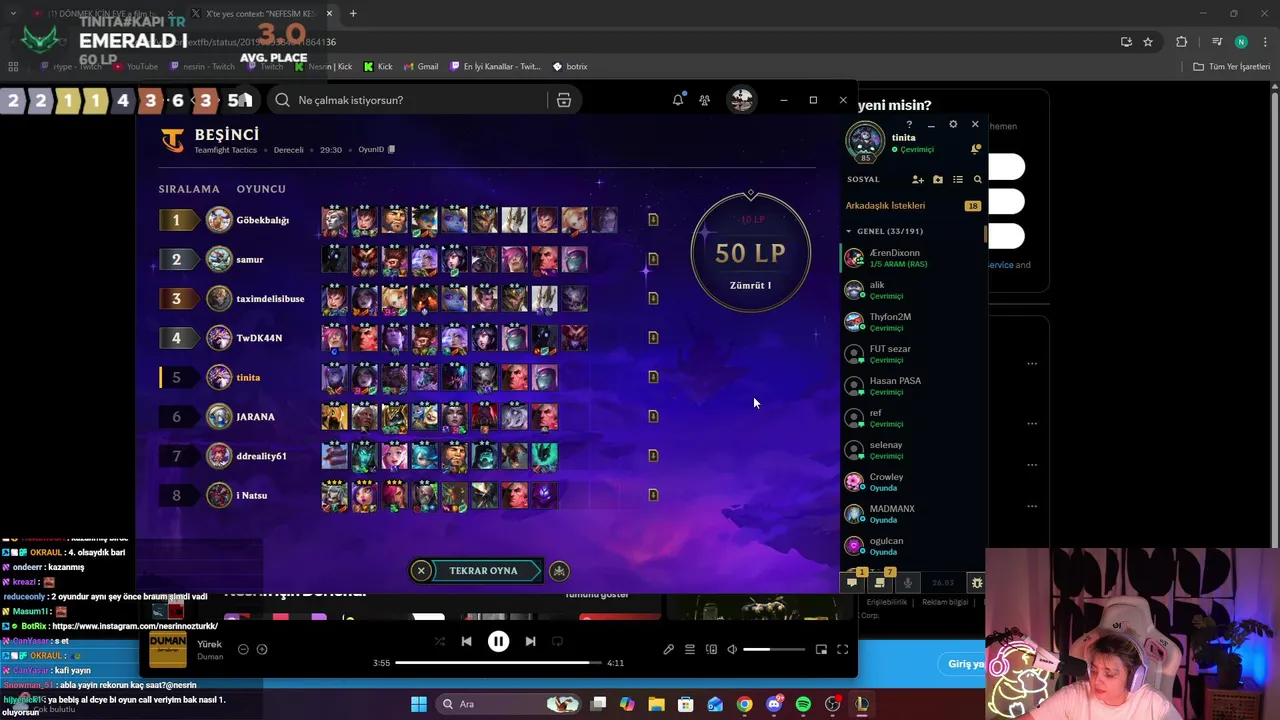Open the lyrics microphone icon in Spotify
Viewport: 1280px width, 720px height.
[668, 650]
